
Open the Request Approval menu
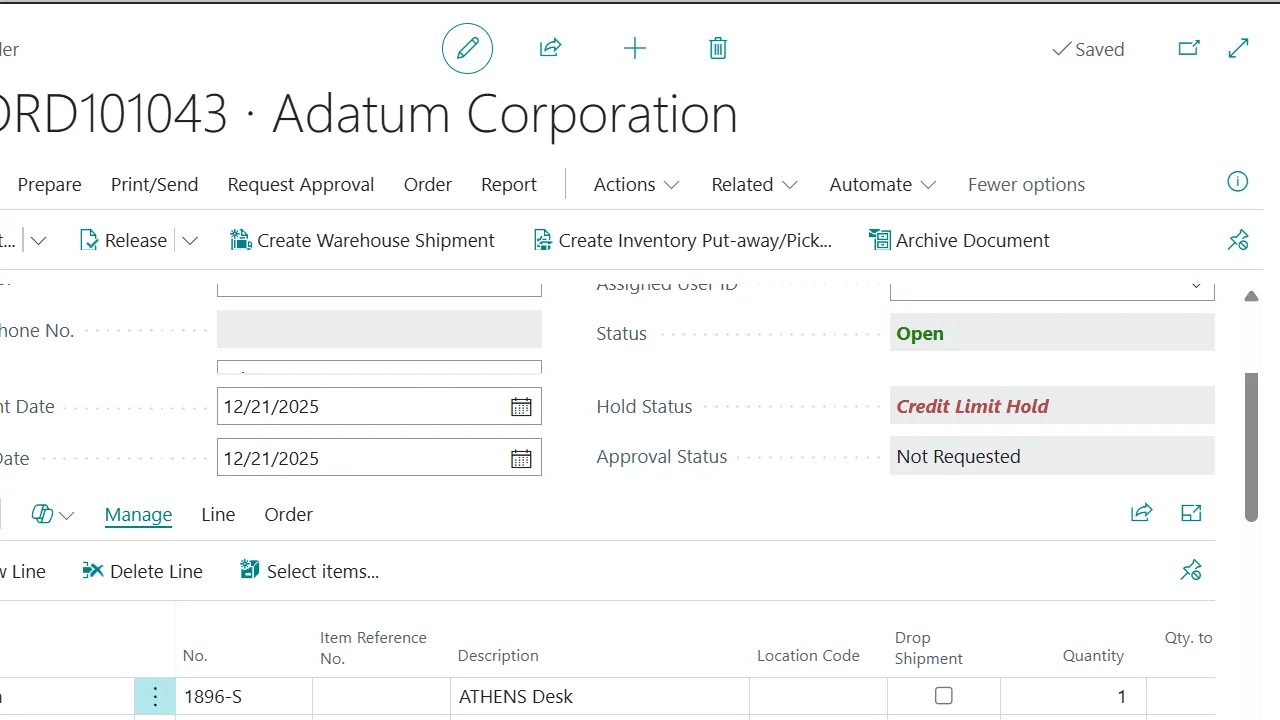(301, 185)
